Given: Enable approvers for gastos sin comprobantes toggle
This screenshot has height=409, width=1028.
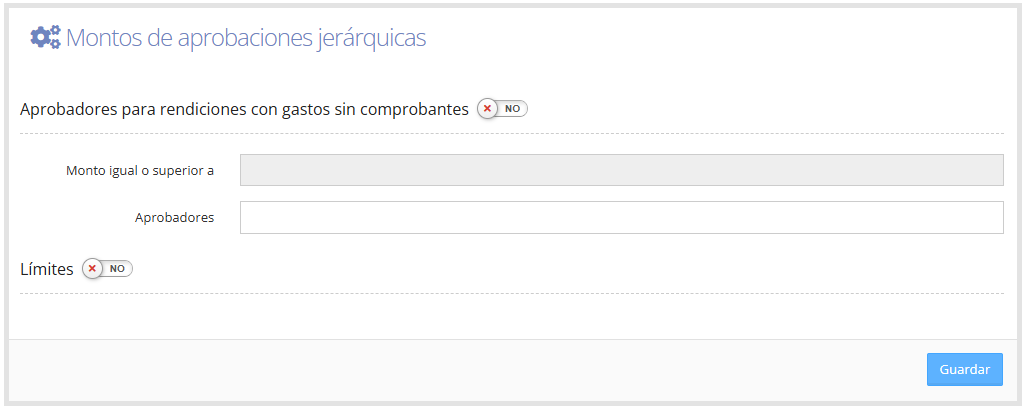Looking at the screenshot, I should (x=503, y=109).
